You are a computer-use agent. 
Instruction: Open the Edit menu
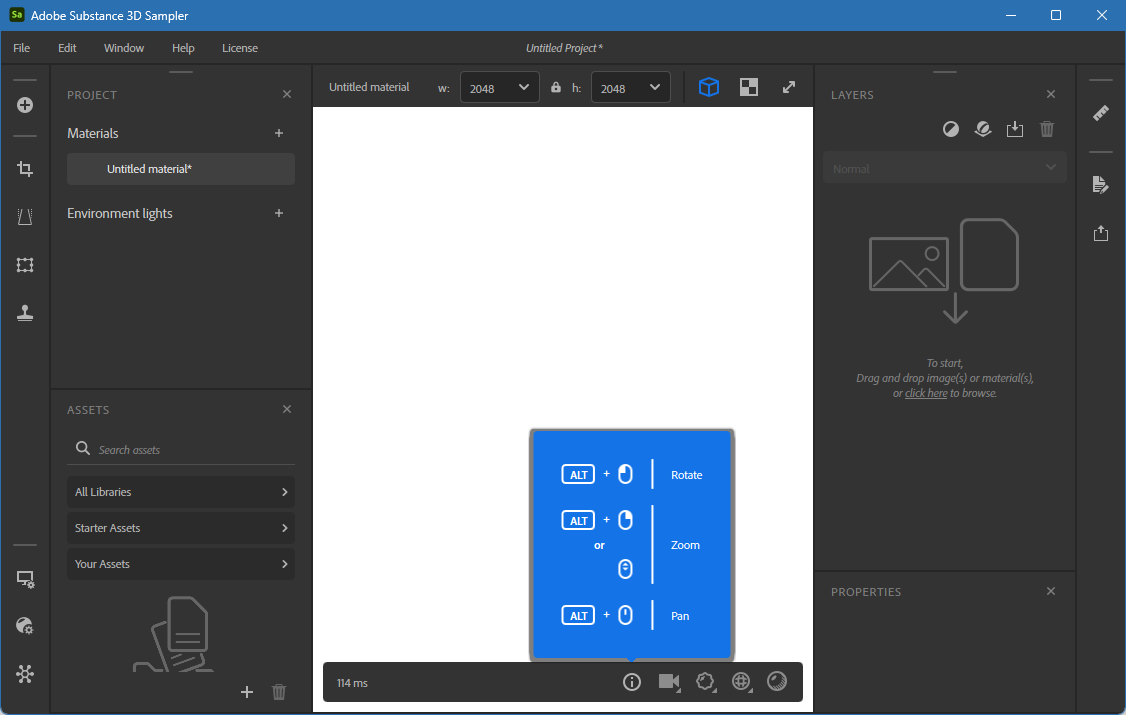click(68, 48)
